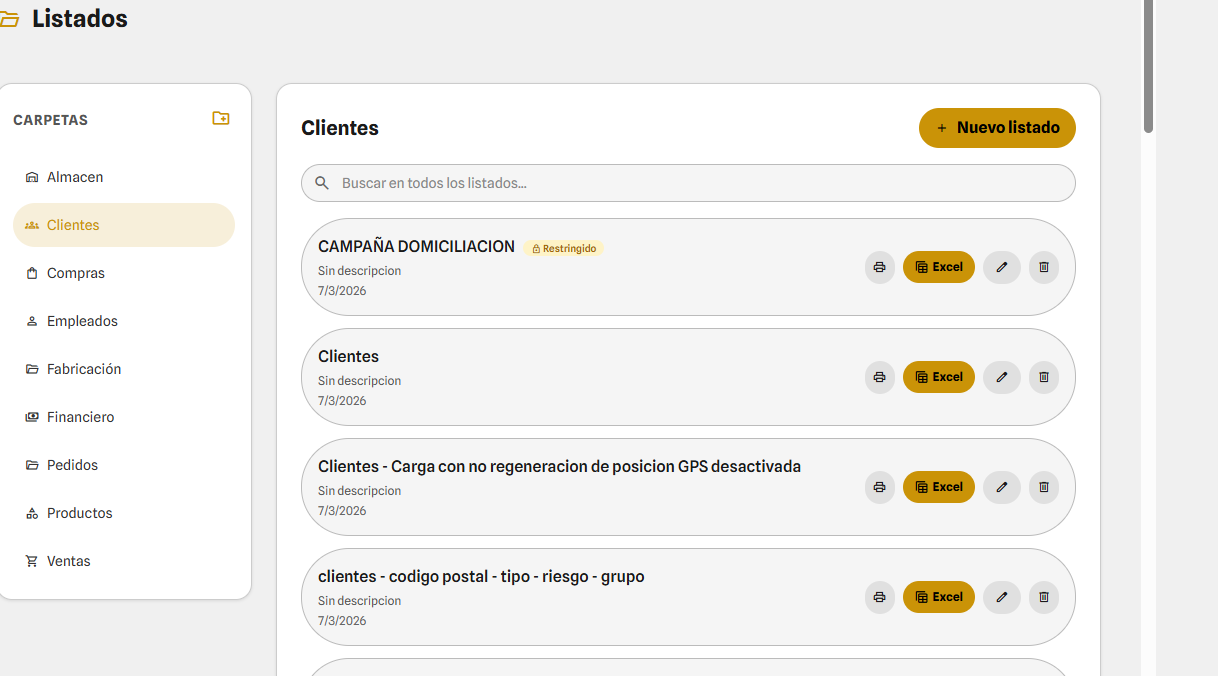Click the Restringido lock badge

(x=563, y=248)
